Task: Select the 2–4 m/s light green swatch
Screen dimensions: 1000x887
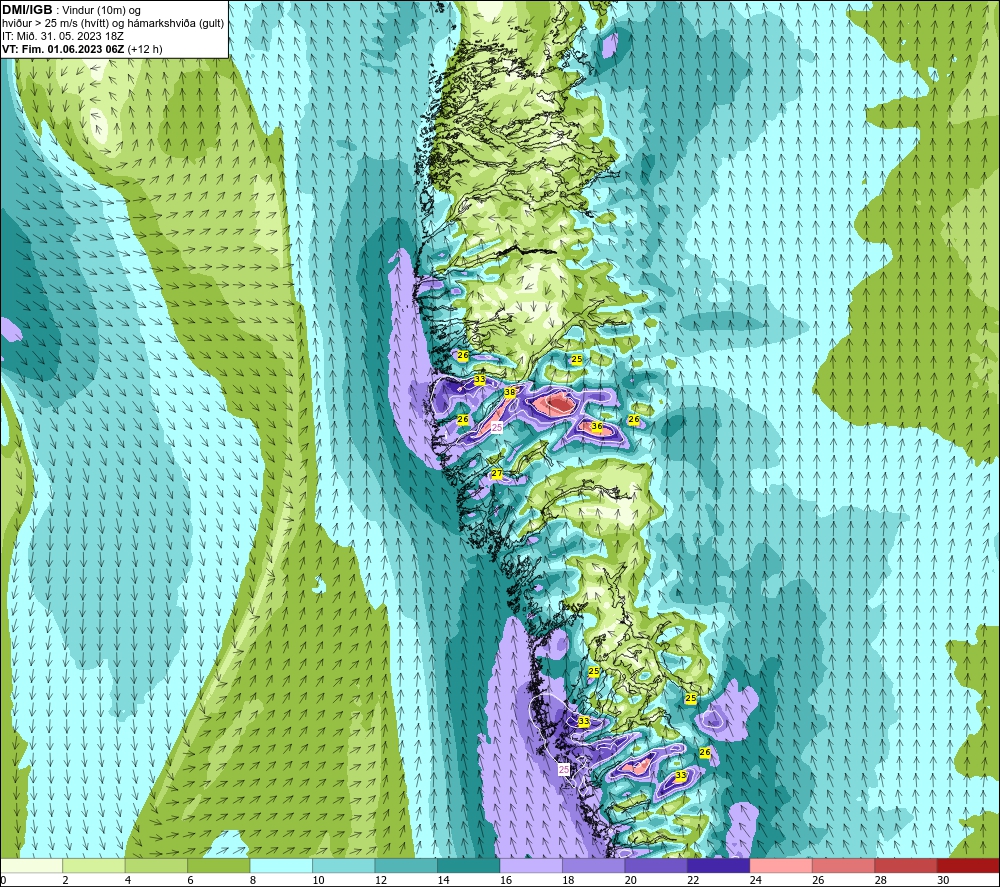Action: tap(94, 866)
